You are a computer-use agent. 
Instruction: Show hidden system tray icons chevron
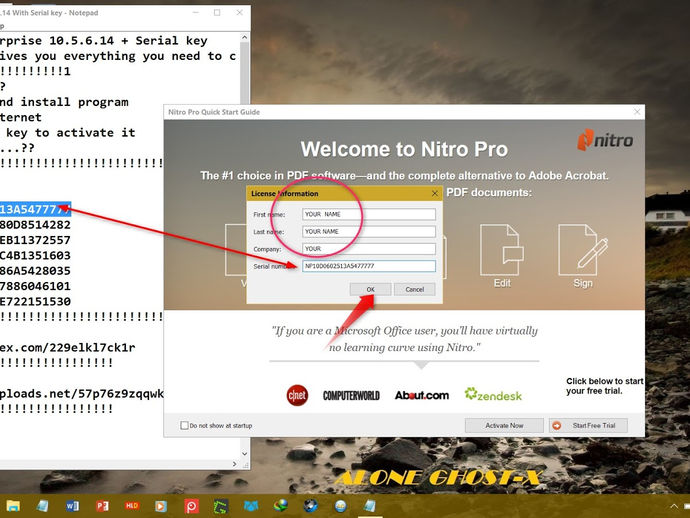click(674, 506)
